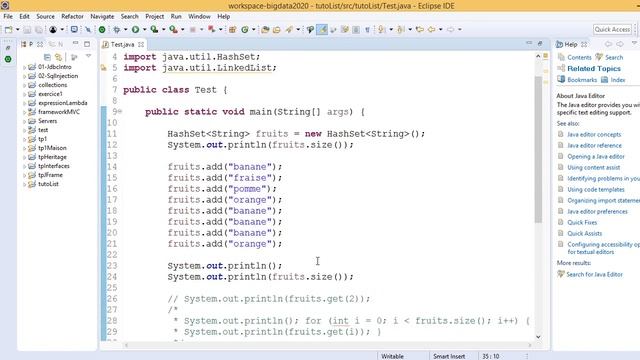This screenshot has width=640, height=360.
Task: Click the New Java Class icon
Action: (x=245, y=29)
